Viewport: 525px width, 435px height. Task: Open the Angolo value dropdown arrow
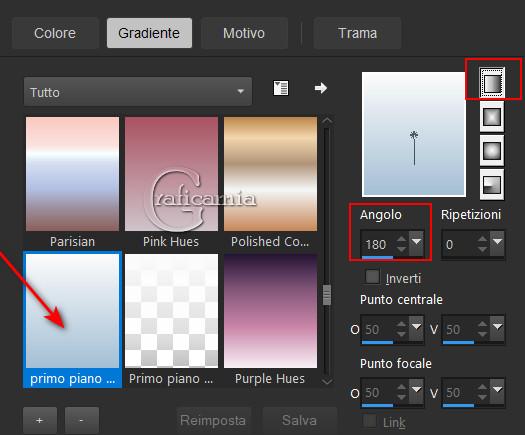tap(417, 243)
